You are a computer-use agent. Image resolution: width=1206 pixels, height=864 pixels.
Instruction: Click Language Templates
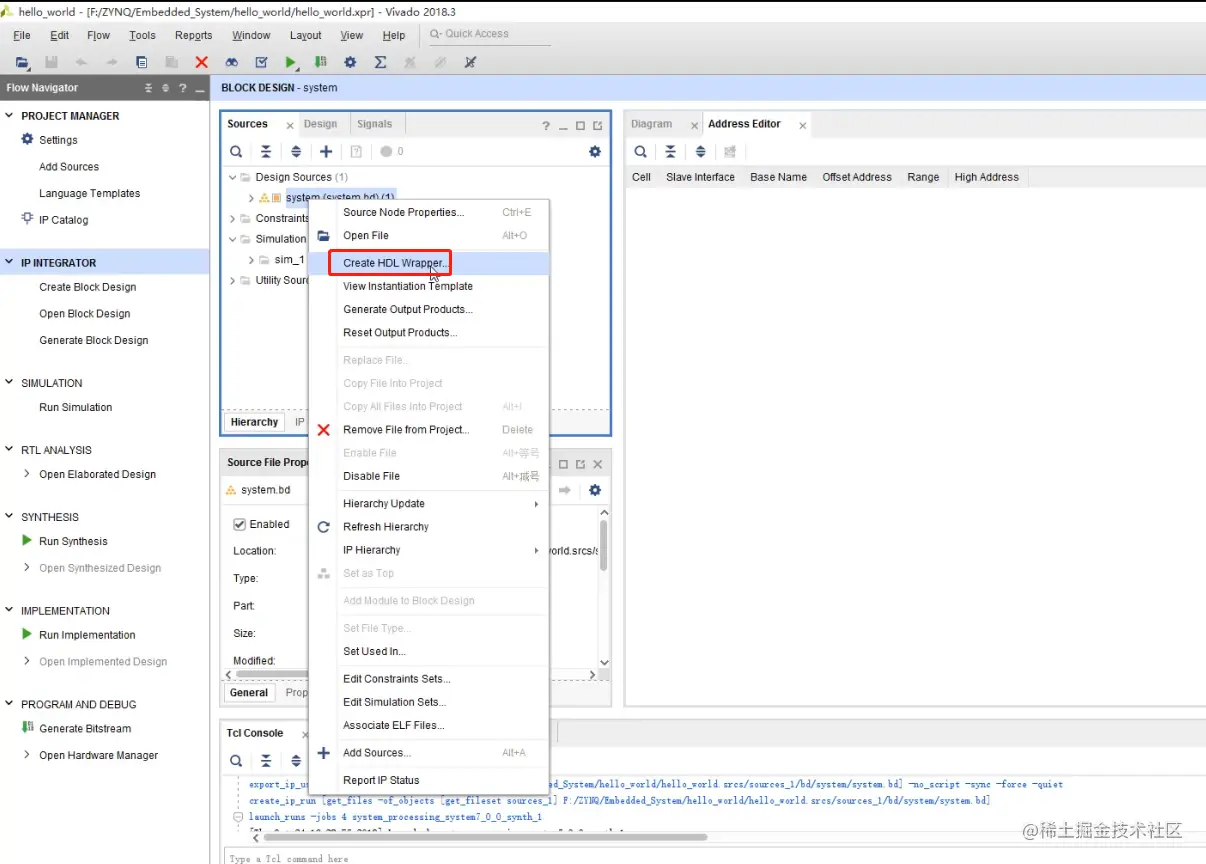[90, 194]
